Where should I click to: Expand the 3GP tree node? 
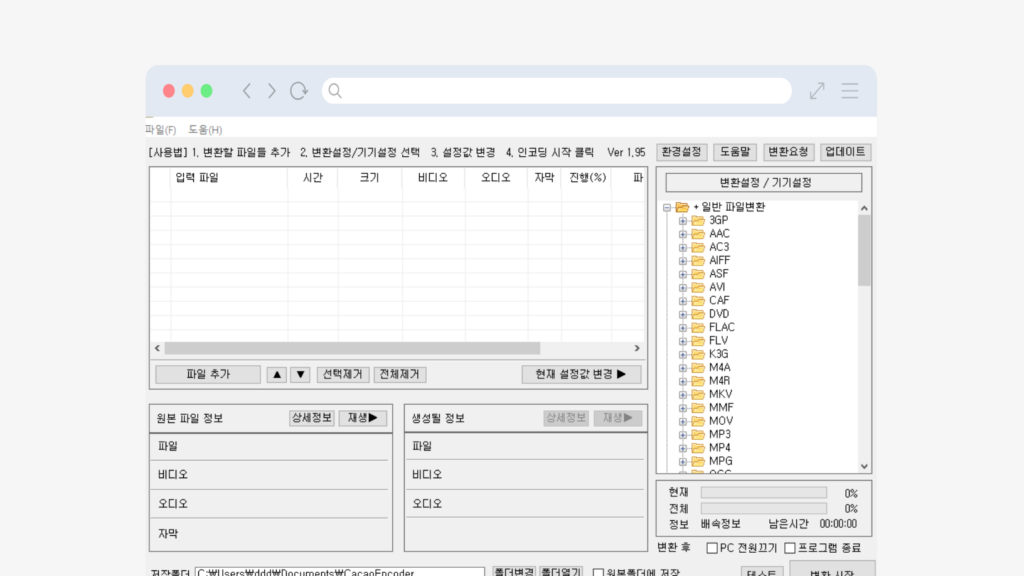click(684, 220)
